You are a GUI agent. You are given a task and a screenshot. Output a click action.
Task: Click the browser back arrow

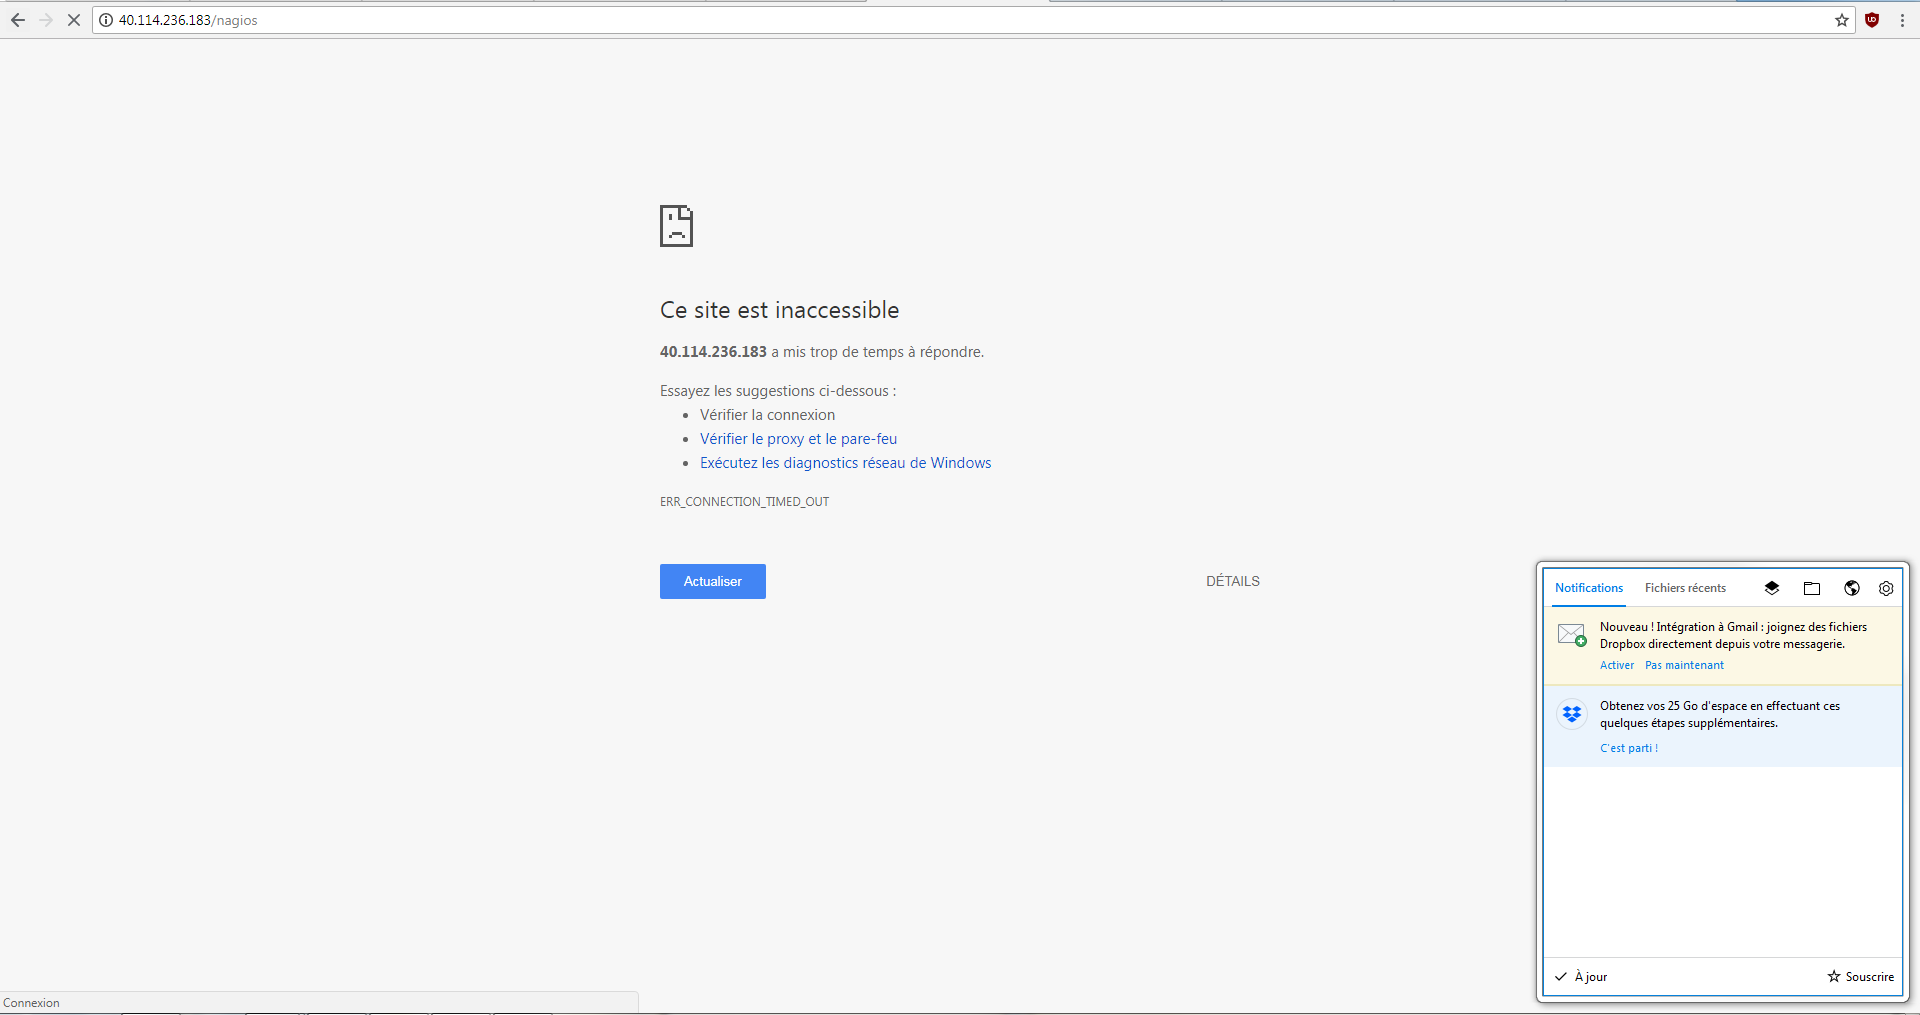click(x=18, y=20)
